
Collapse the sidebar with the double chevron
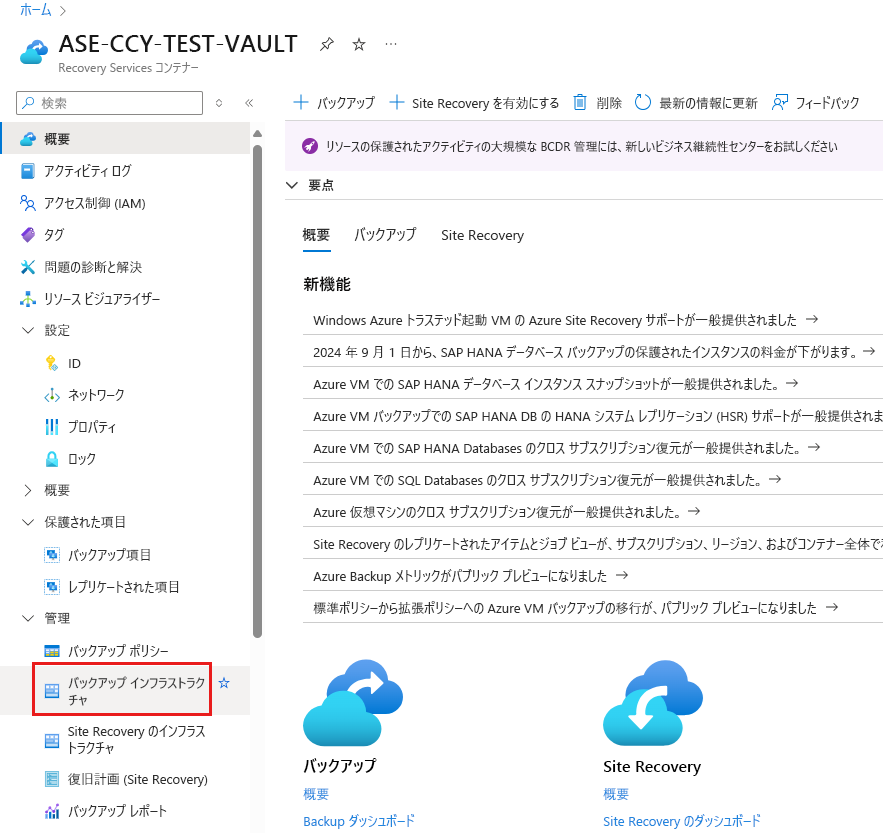pos(249,103)
